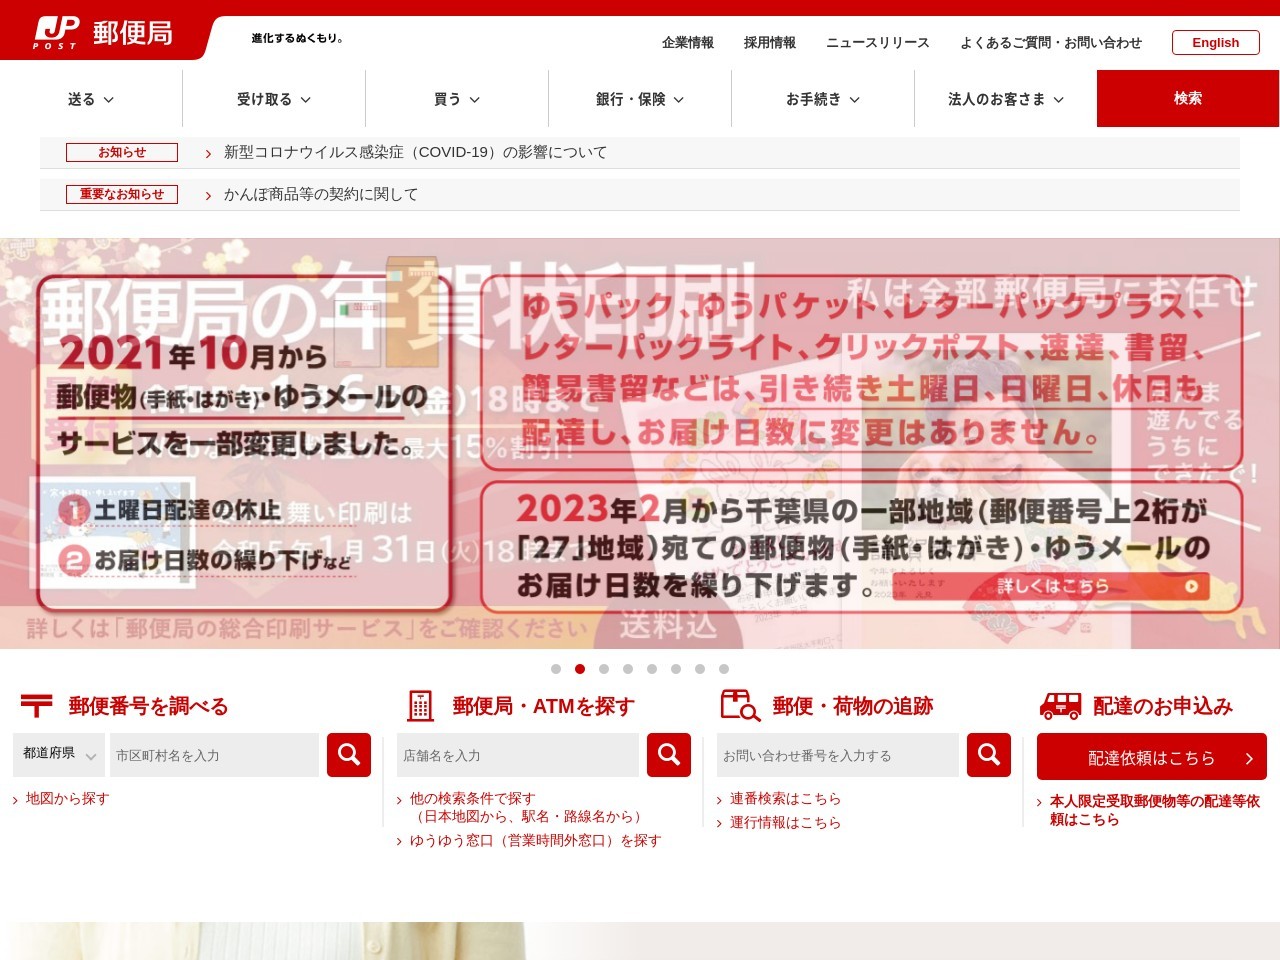Select the active second carousel dot

[580, 669]
